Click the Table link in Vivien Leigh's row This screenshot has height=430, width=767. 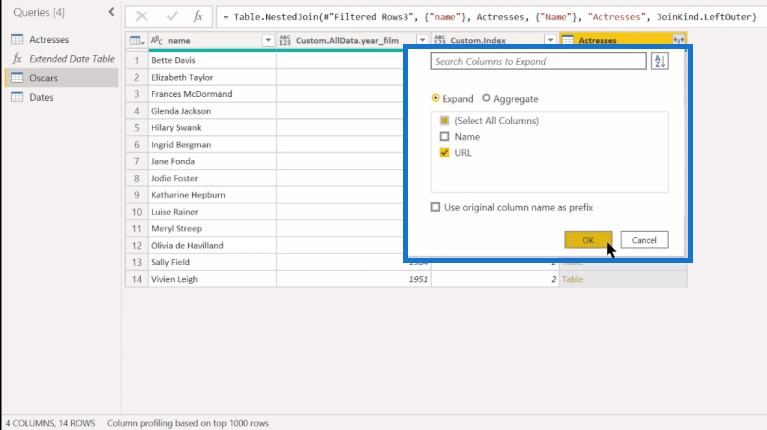(x=572, y=279)
